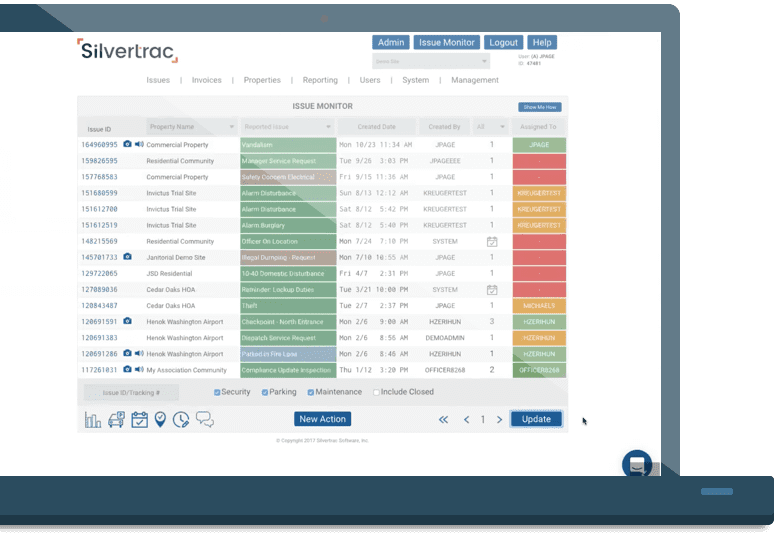This screenshot has width=777, height=538.
Task: Go to next page arrow
Action: tap(500, 420)
